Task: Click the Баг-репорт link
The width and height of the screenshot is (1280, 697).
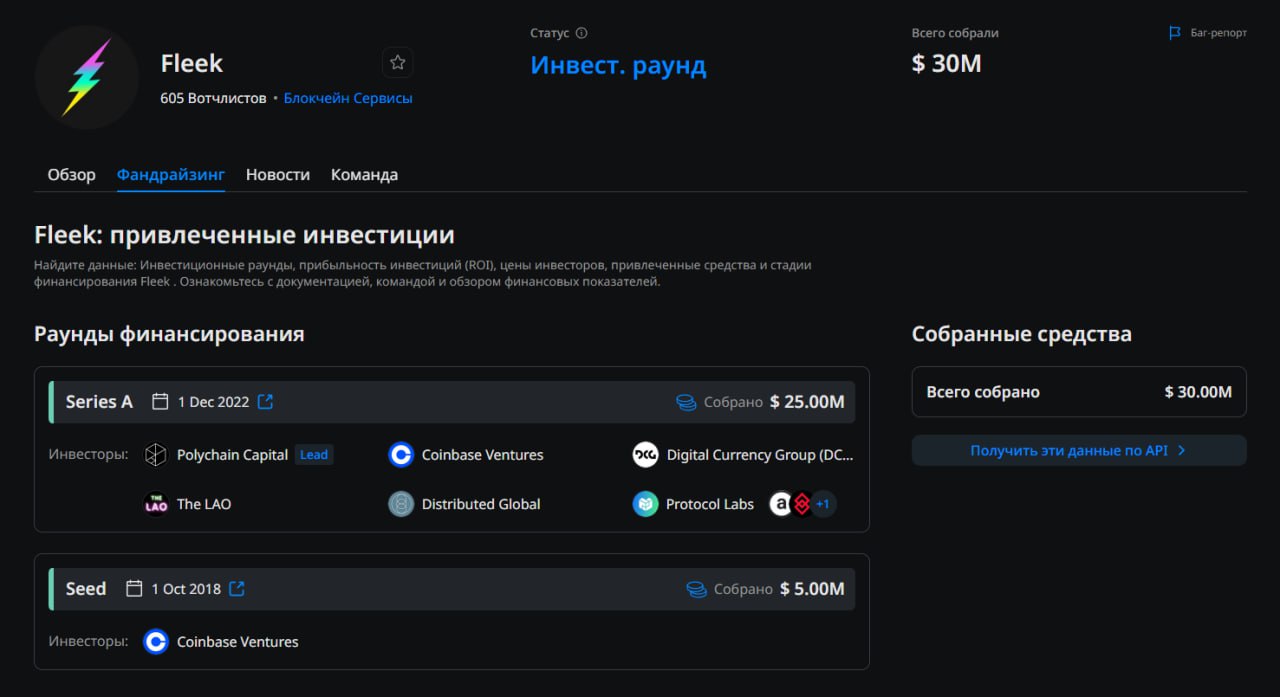Action: 1219,33
